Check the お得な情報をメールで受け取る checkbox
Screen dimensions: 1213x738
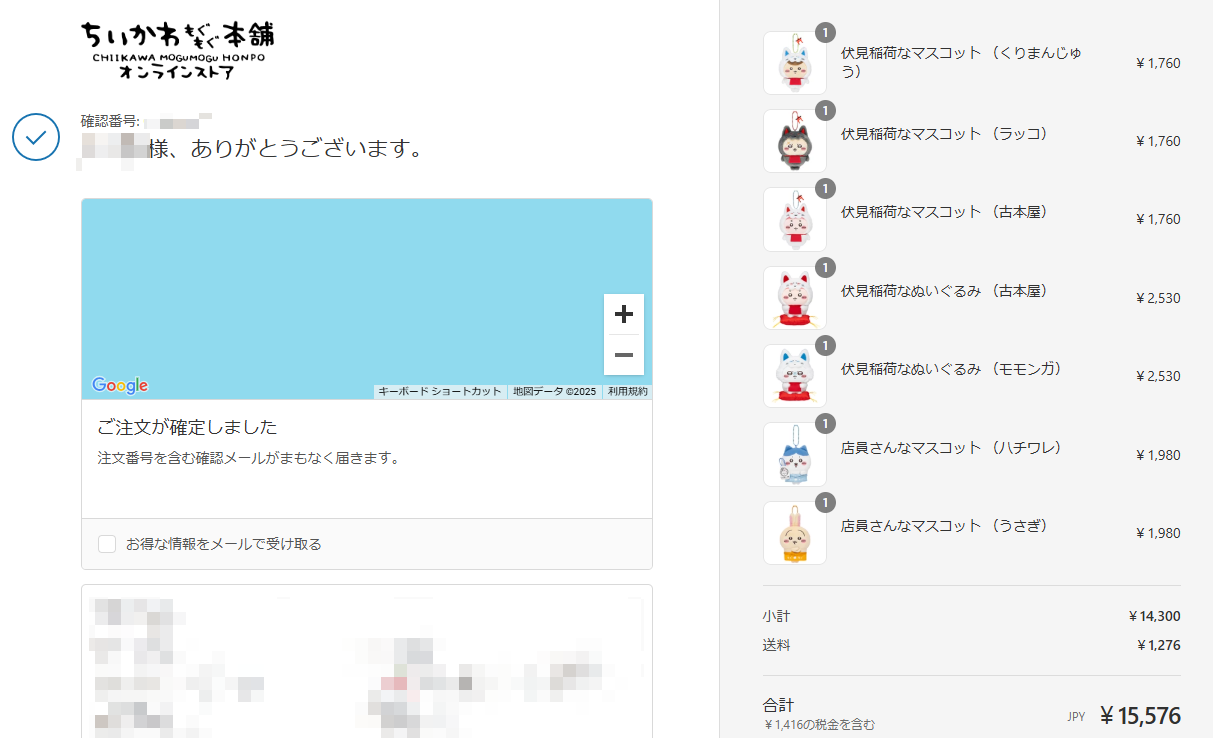(107, 544)
